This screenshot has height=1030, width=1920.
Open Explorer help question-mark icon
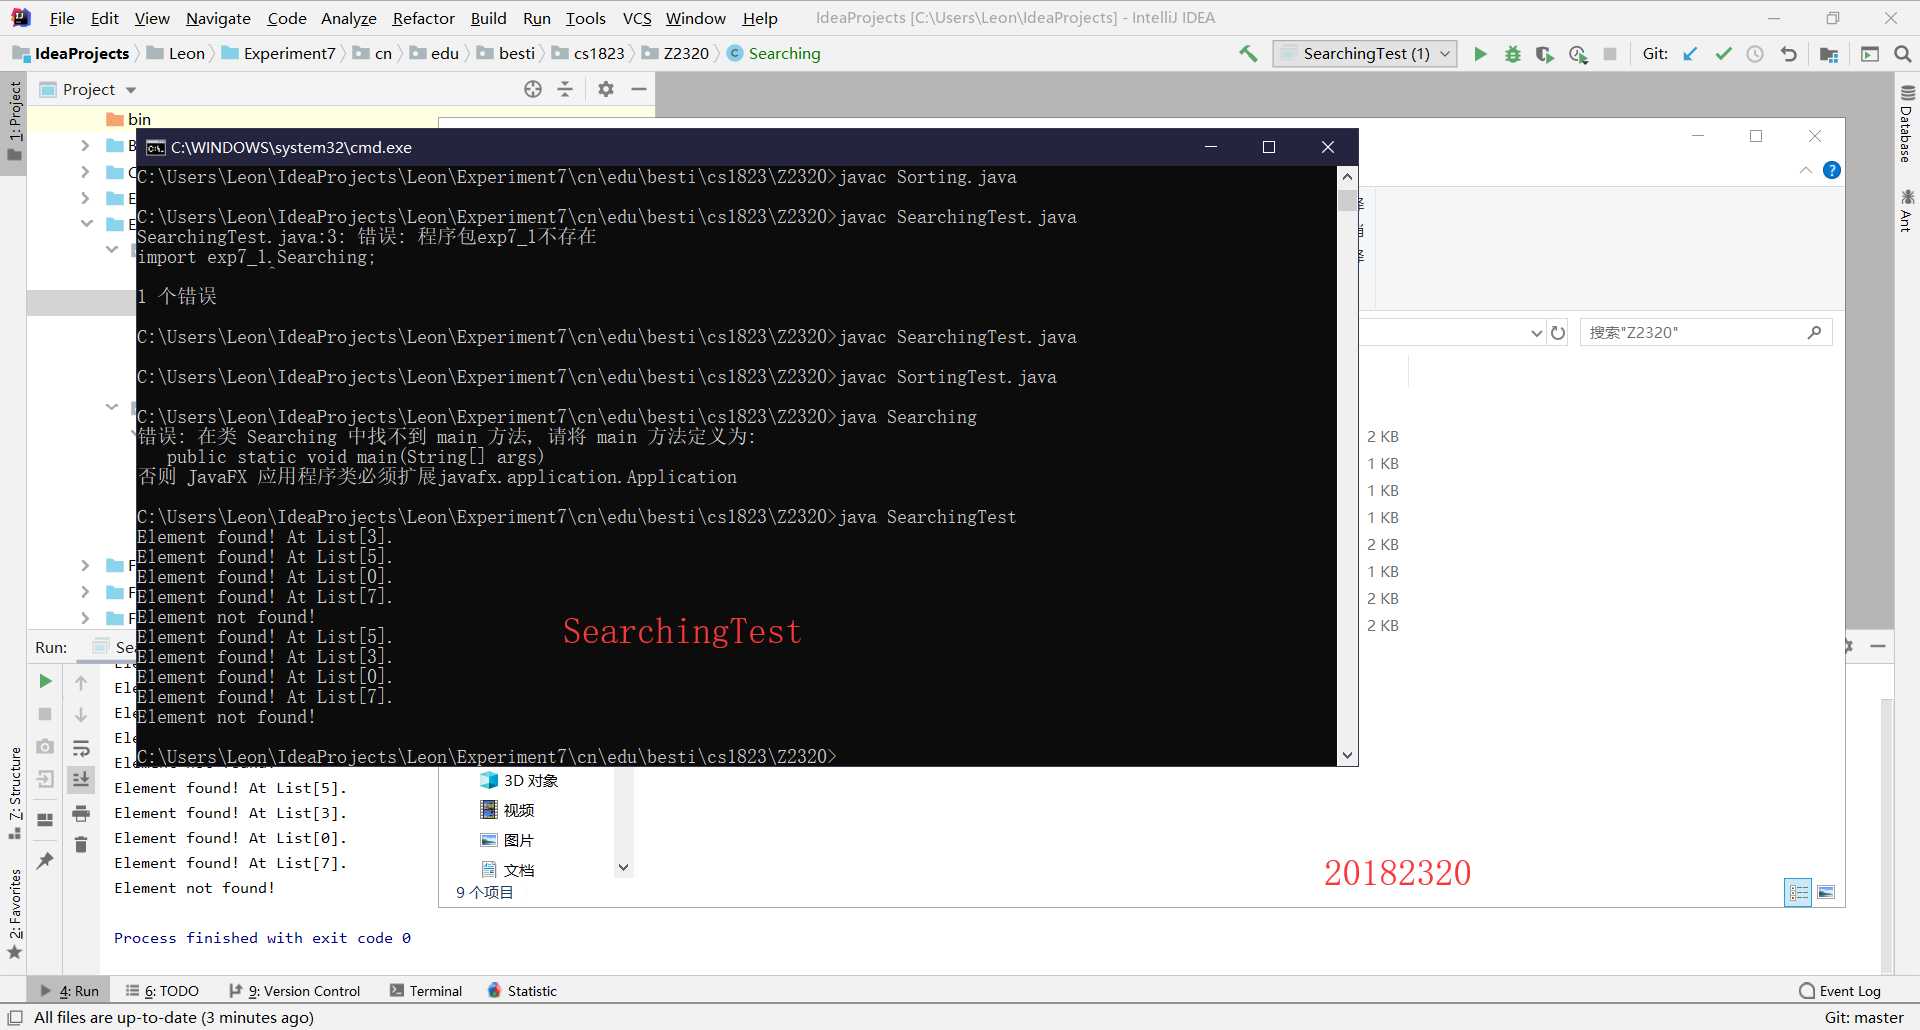point(1831,170)
